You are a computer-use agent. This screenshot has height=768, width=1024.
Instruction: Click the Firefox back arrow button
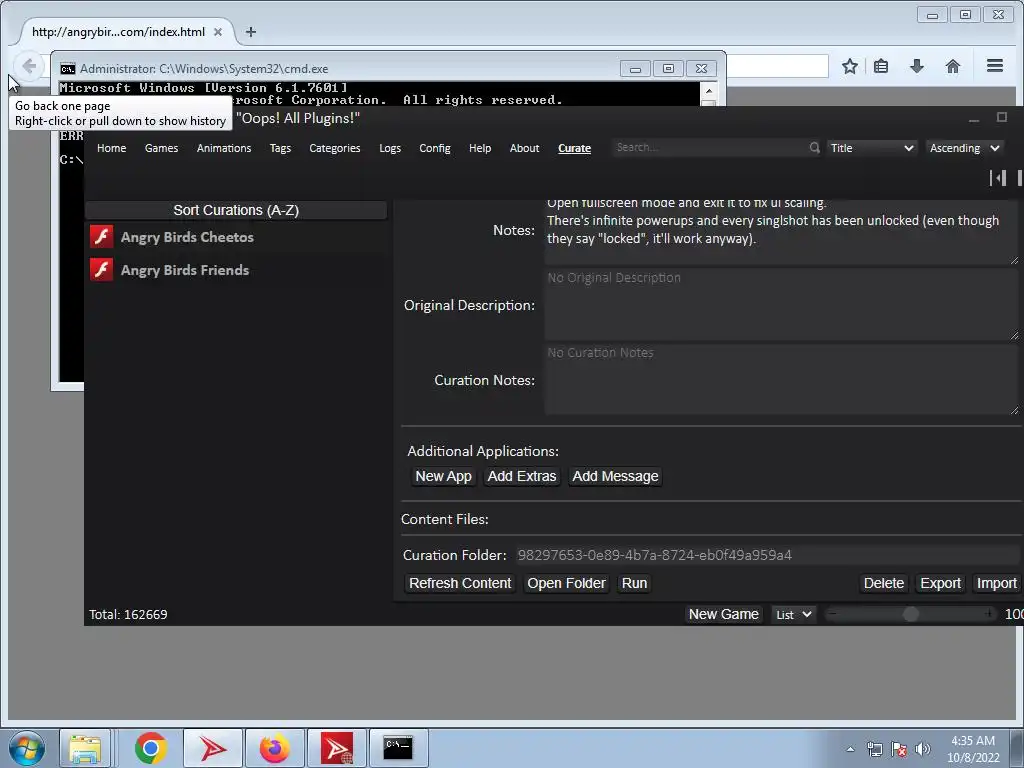click(28, 66)
